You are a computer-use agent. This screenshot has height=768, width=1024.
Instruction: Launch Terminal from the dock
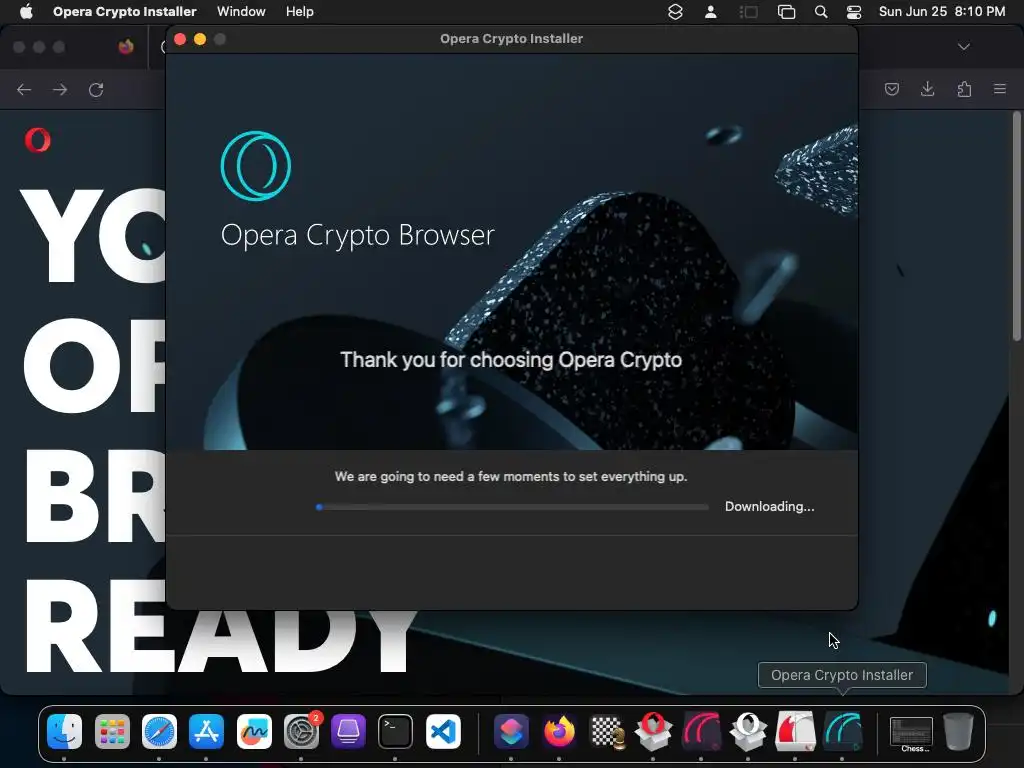395,731
